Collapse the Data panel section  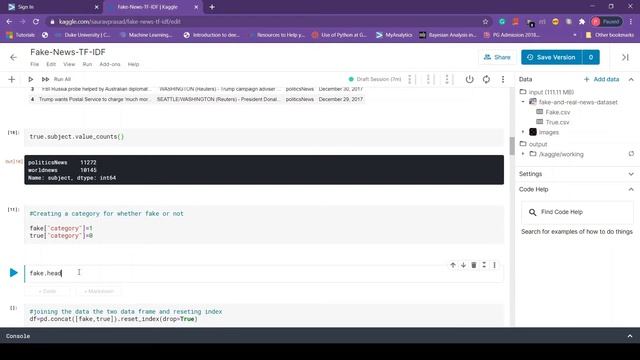coord(631,79)
